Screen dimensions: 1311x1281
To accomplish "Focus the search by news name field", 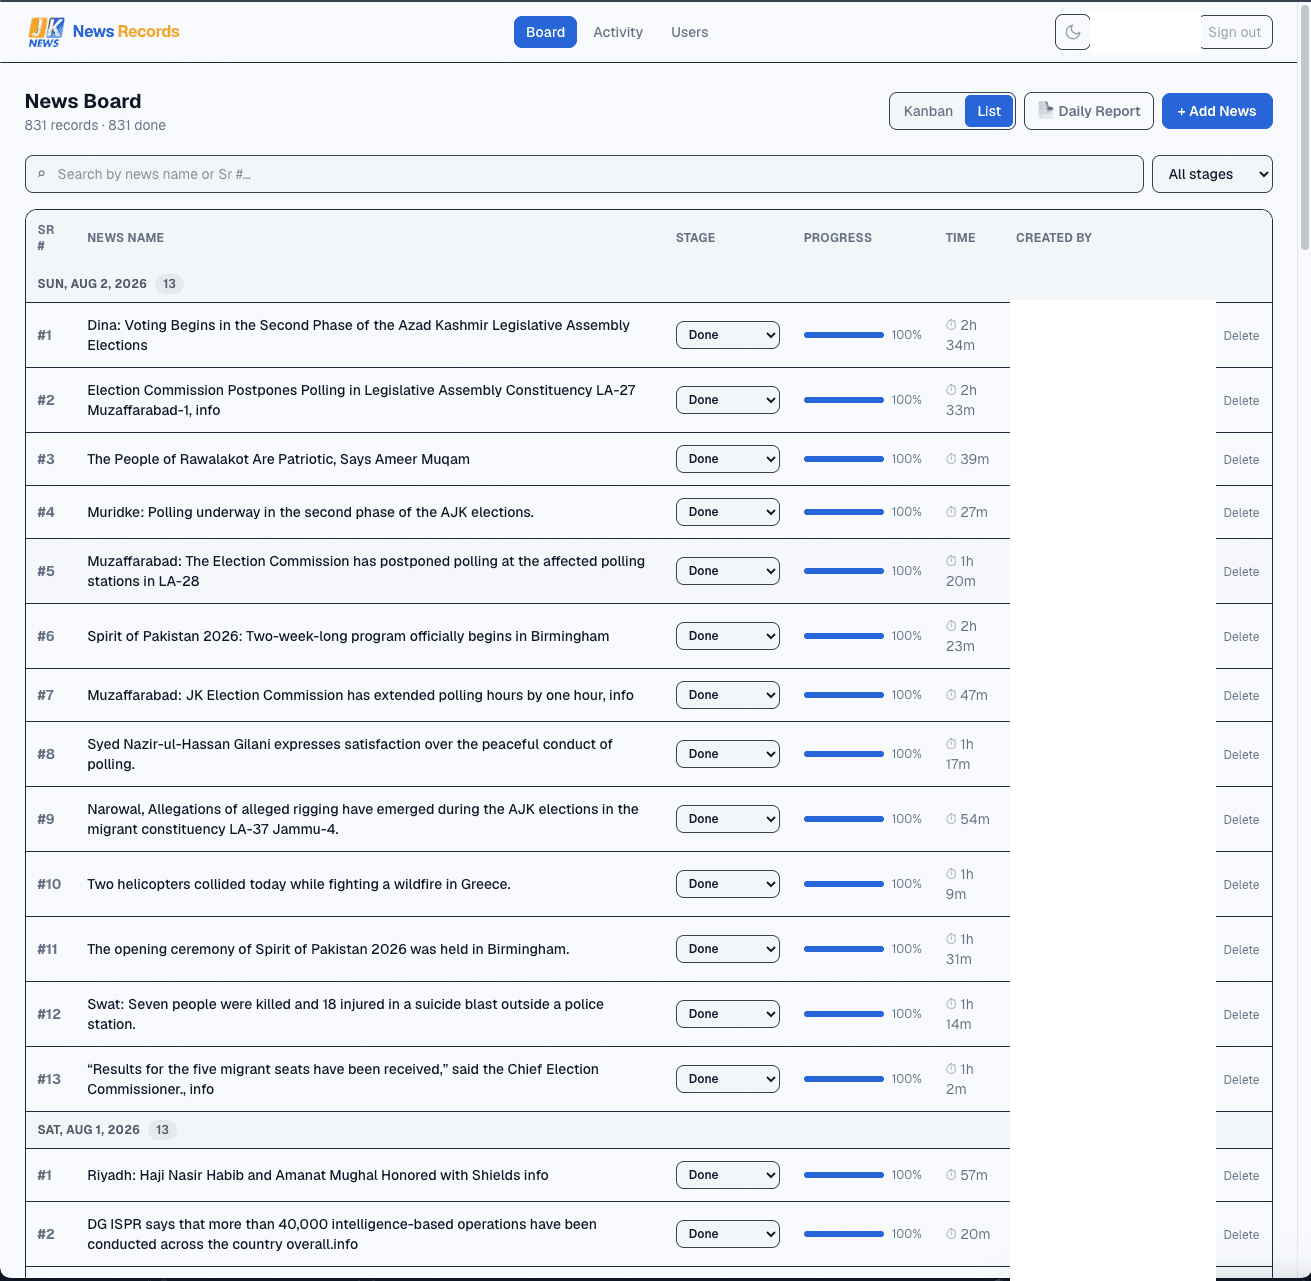I will click(x=584, y=174).
